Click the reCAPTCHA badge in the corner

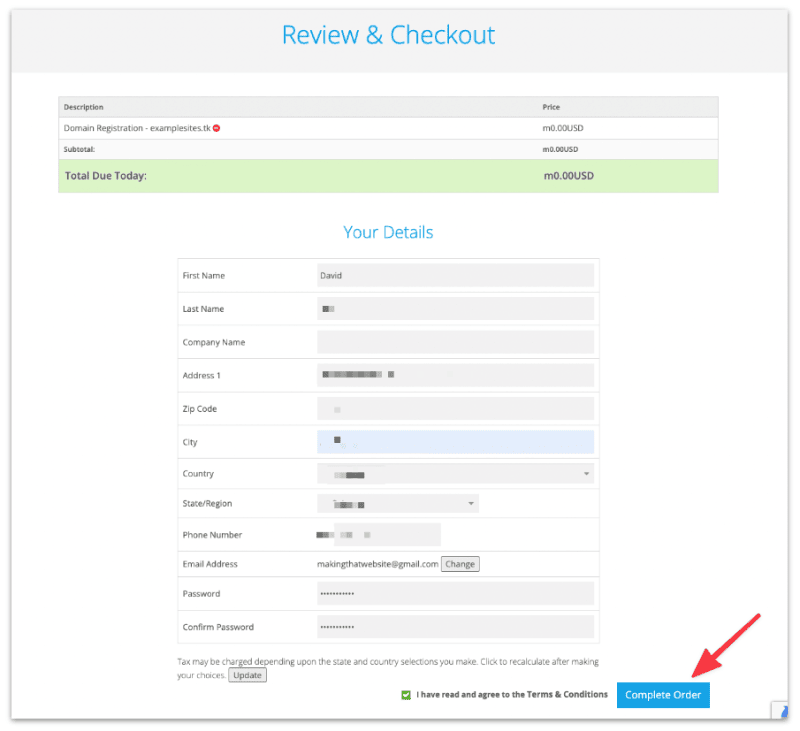[x=780, y=709]
